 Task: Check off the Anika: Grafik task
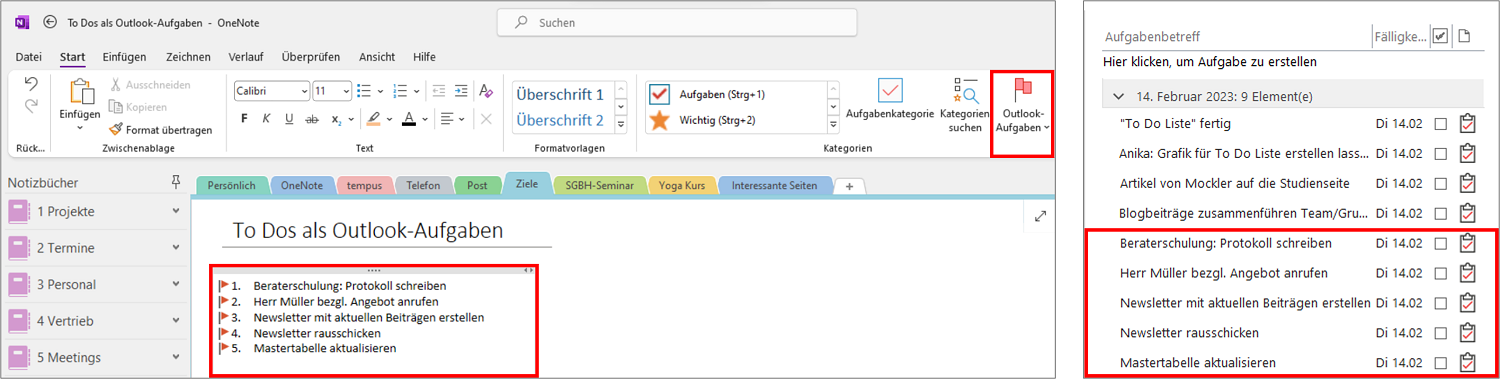pos(1440,154)
